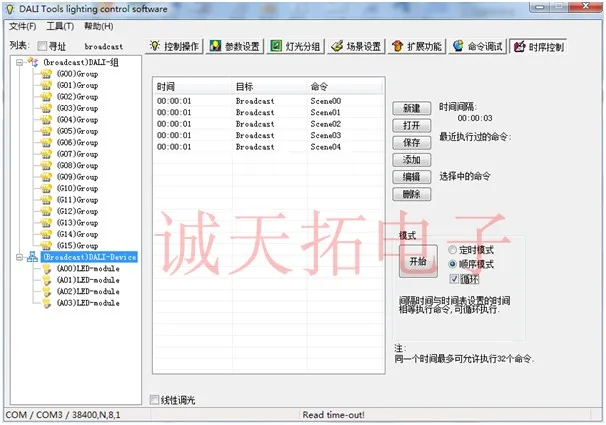Click the (A00)LED-module bulb icon

[x=46, y=269]
